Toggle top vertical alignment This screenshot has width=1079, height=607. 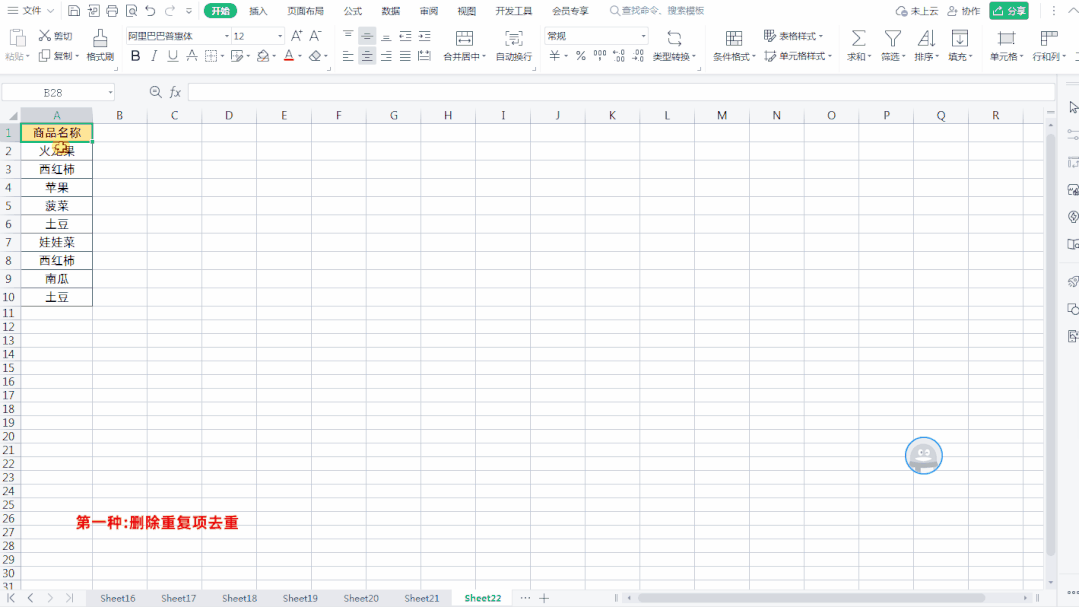click(348, 36)
